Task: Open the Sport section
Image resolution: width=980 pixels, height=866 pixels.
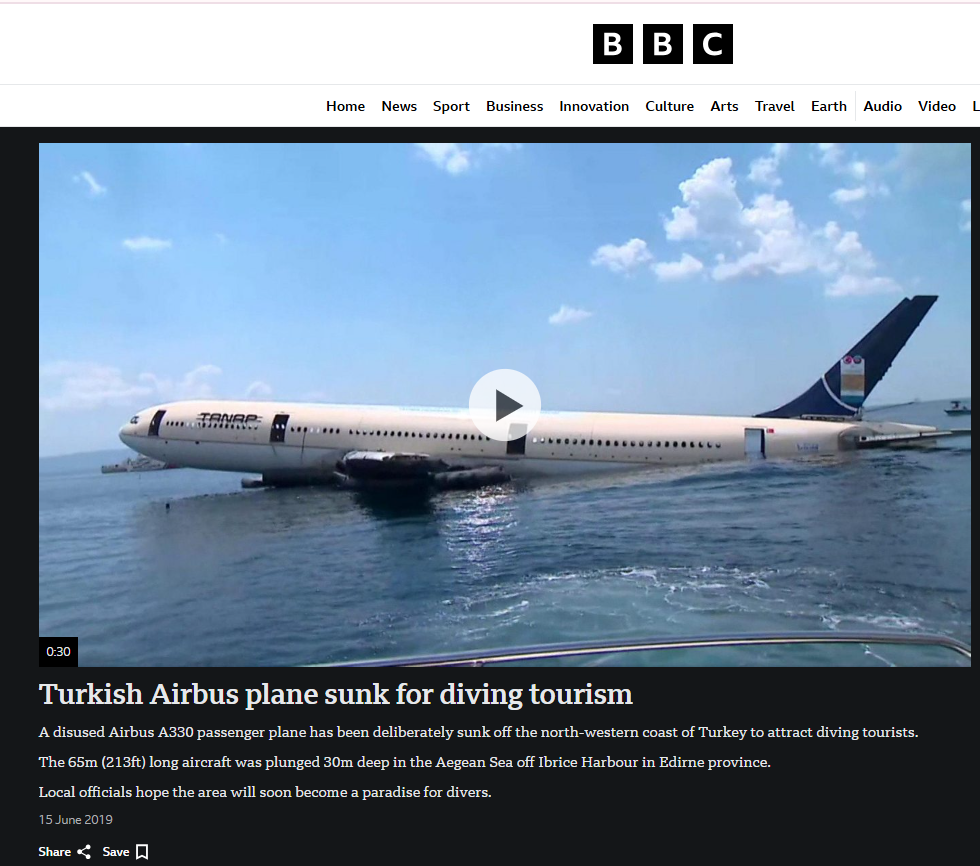Action: point(451,106)
